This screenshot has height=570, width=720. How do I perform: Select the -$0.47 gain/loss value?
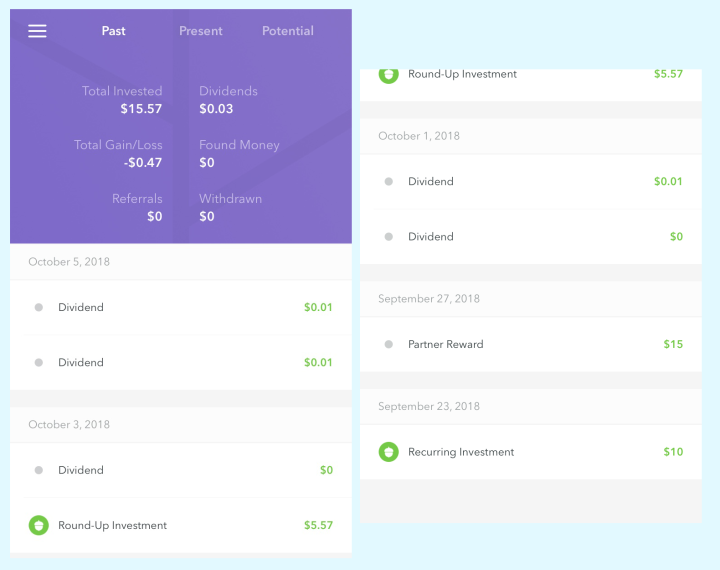coord(143,163)
